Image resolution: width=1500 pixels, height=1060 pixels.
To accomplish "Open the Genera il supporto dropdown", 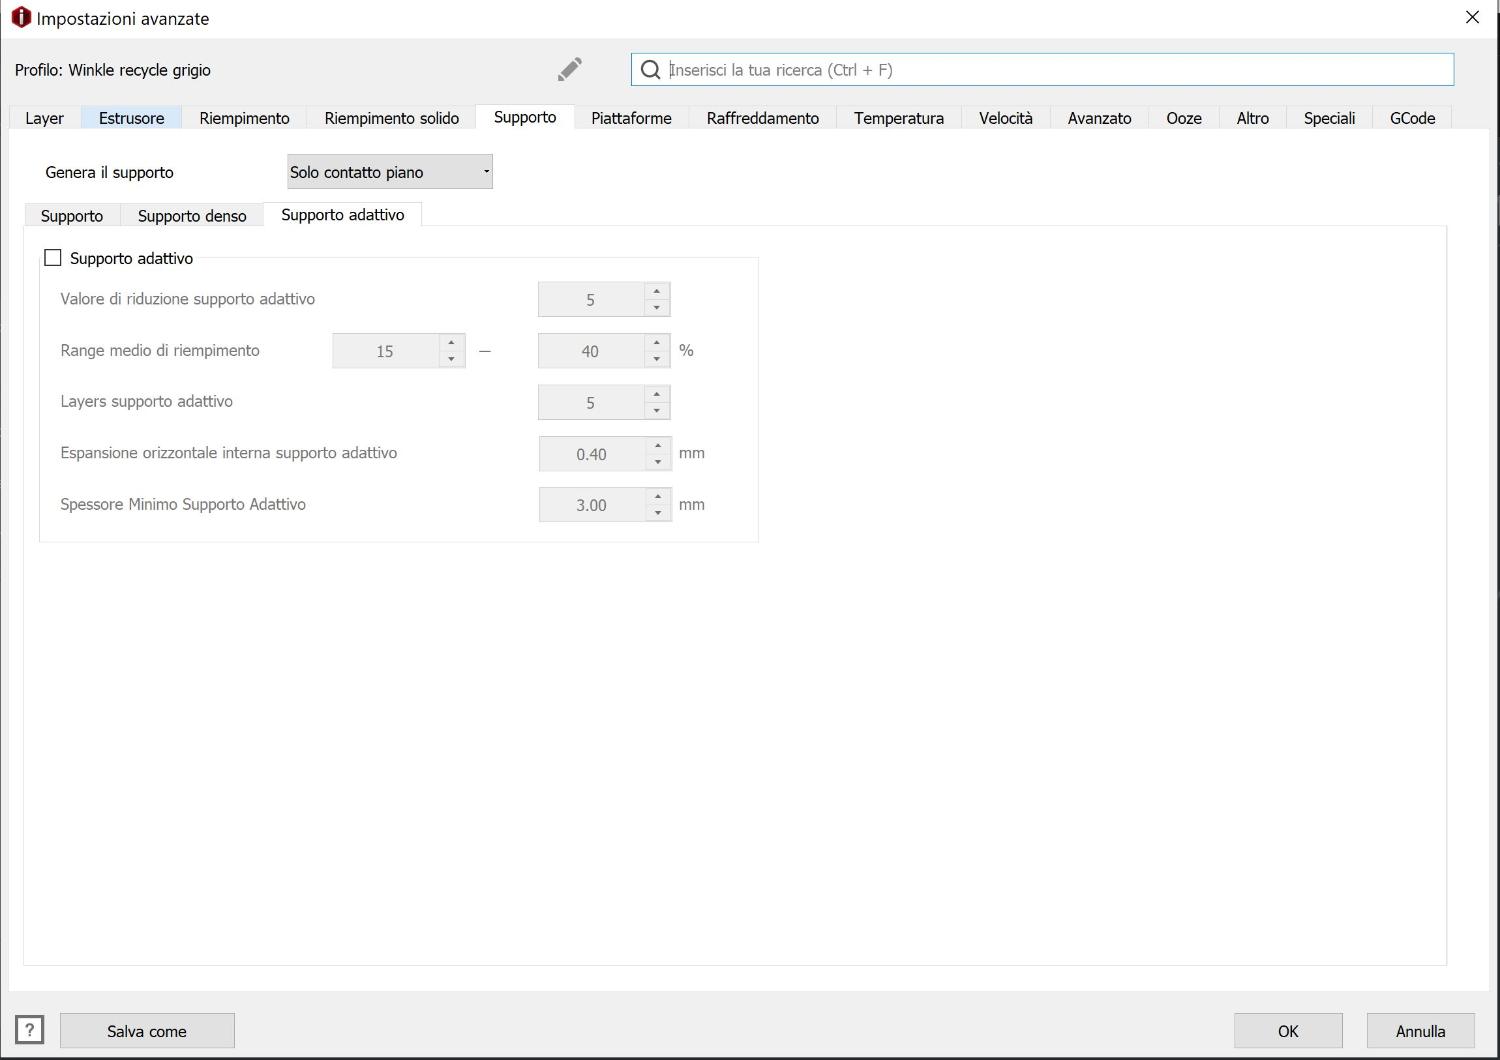I will [x=389, y=172].
